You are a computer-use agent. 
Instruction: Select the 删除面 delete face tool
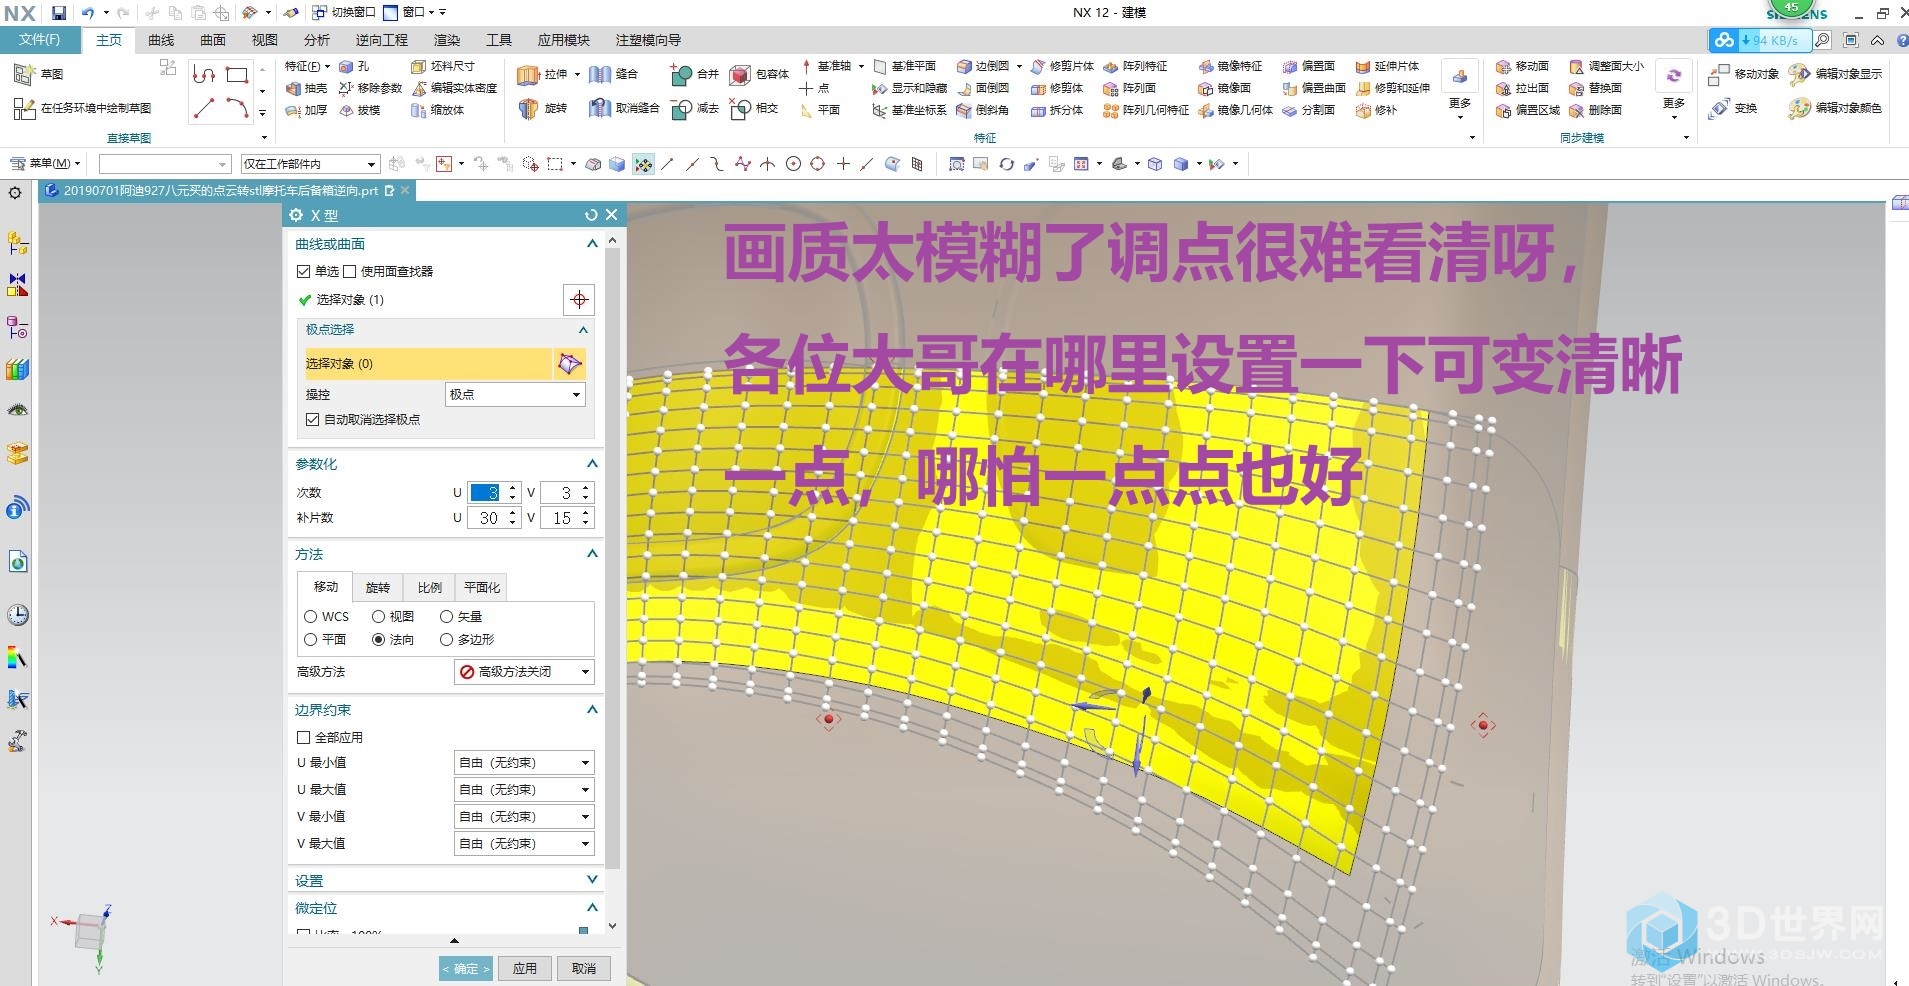[x=1595, y=110]
